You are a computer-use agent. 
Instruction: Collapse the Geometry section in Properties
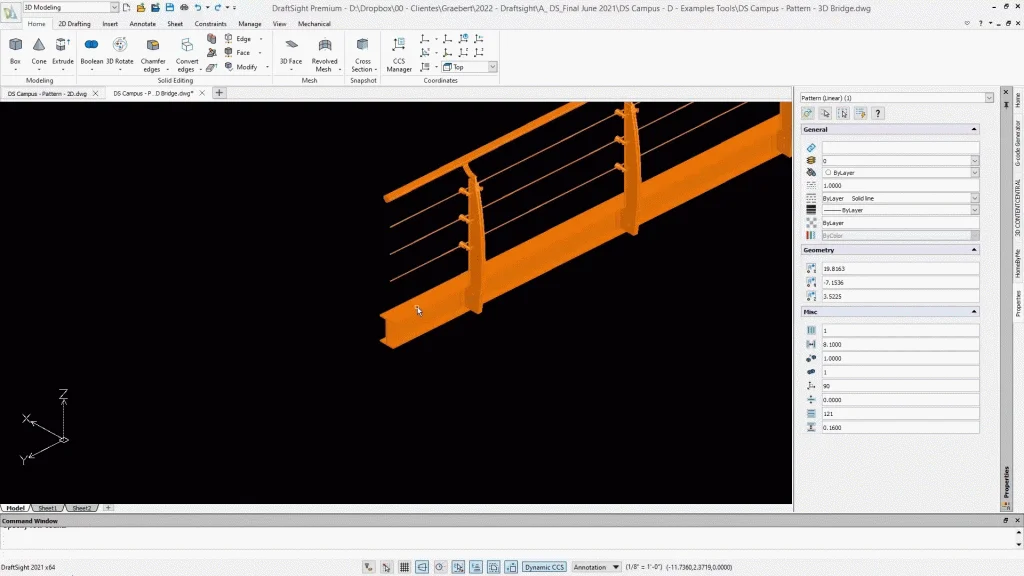pos(973,250)
